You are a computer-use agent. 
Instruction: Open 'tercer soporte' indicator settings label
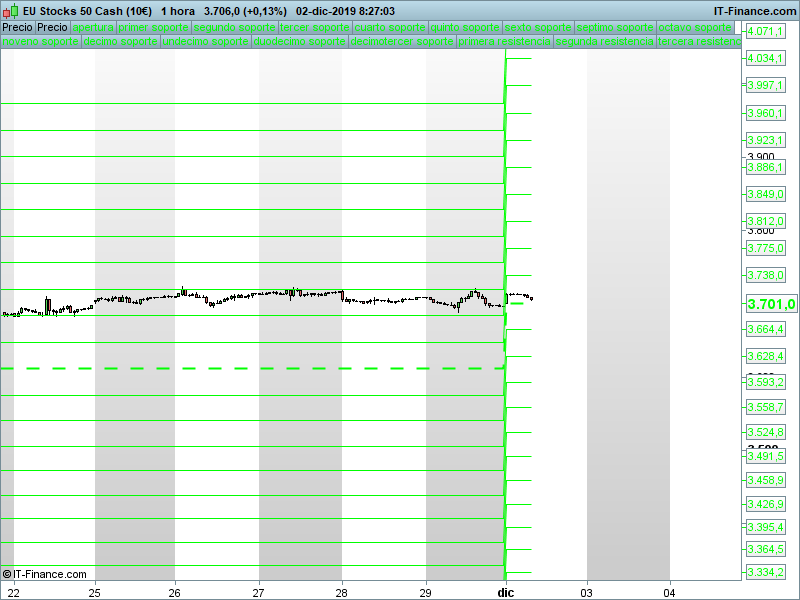click(314, 28)
